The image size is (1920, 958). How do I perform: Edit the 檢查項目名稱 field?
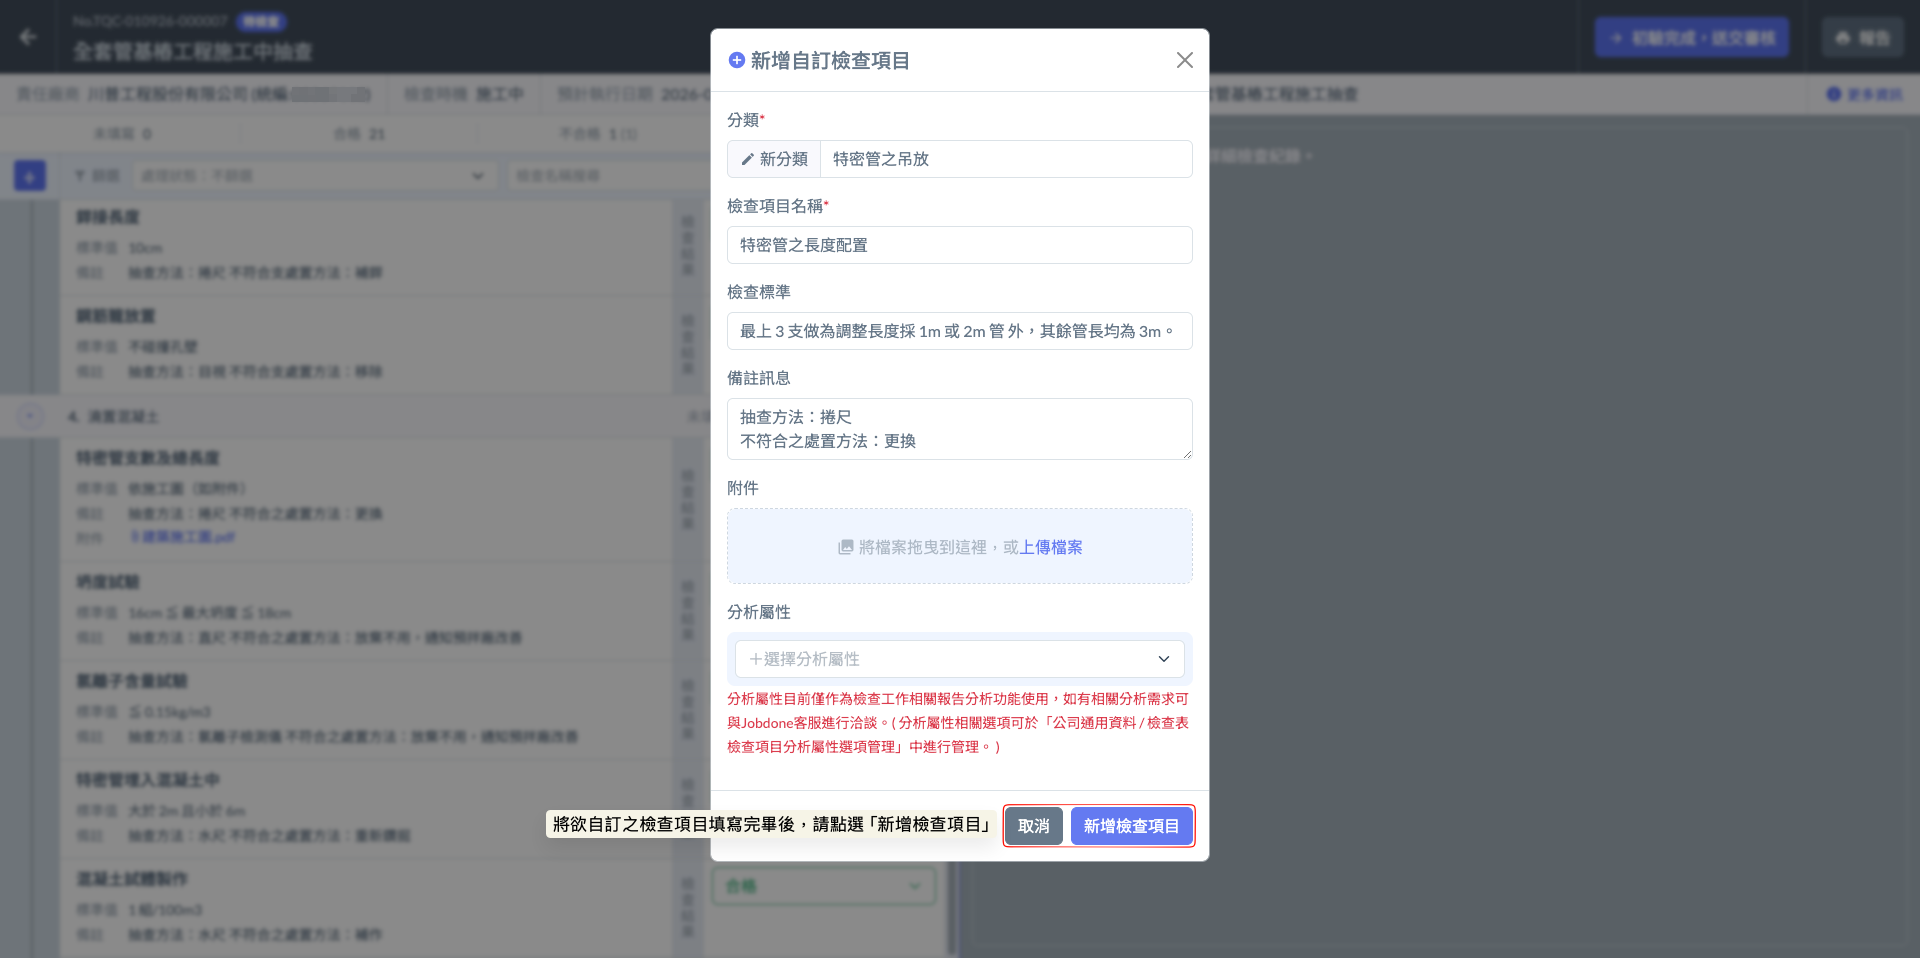click(x=959, y=245)
